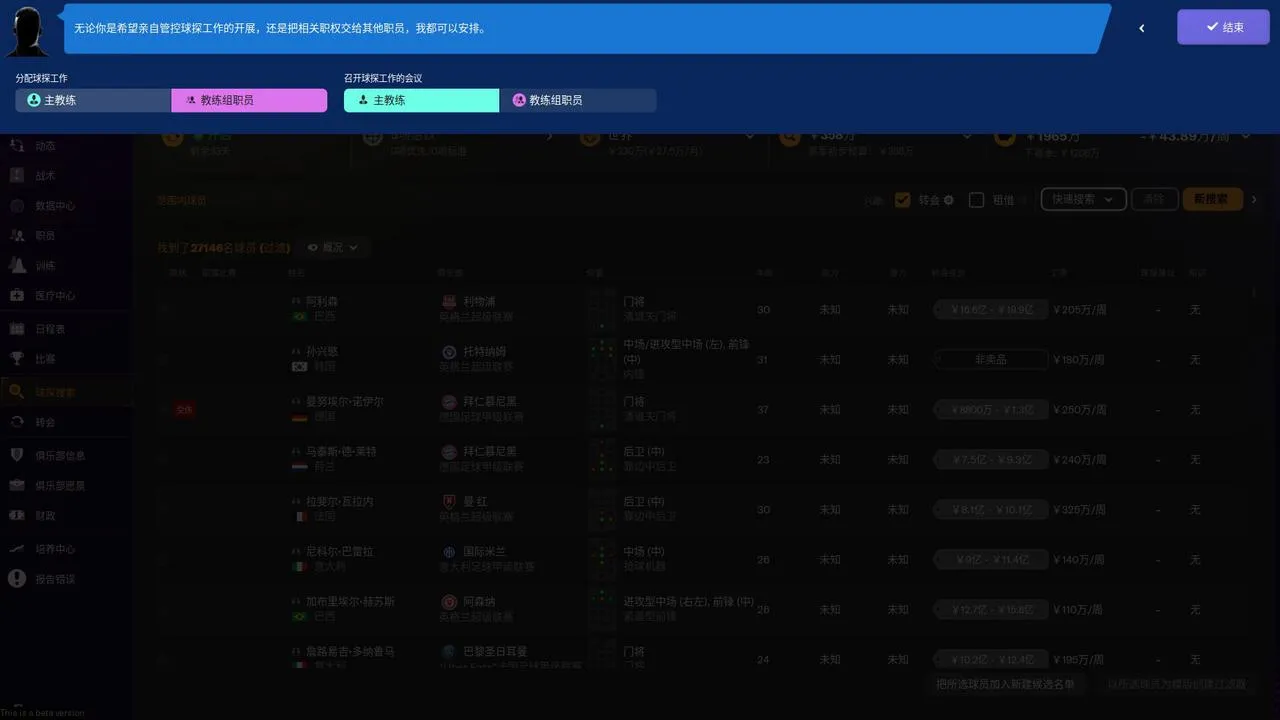Viewport: 1280px width, 720px height.
Task: Go to 俱乐部愿景 in the sidebar
Action: [x=66, y=485]
